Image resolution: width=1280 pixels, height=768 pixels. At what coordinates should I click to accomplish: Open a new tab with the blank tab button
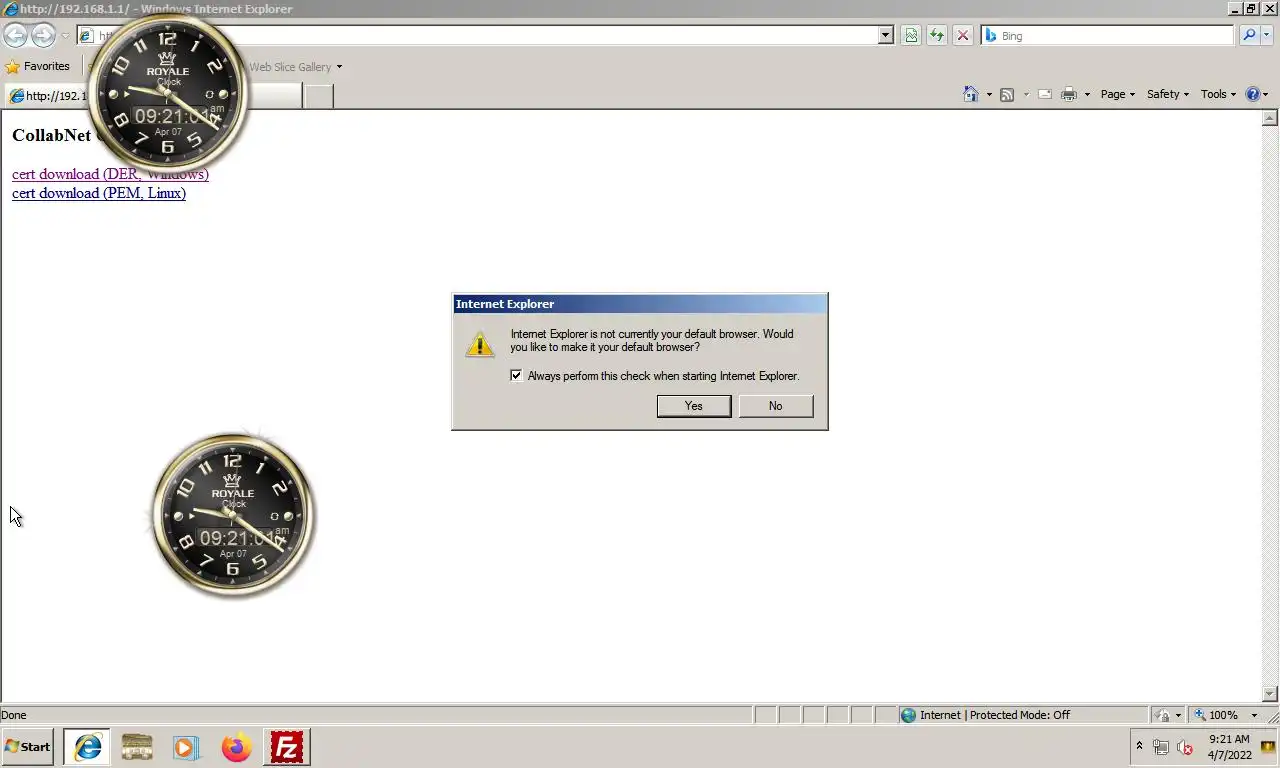point(318,96)
